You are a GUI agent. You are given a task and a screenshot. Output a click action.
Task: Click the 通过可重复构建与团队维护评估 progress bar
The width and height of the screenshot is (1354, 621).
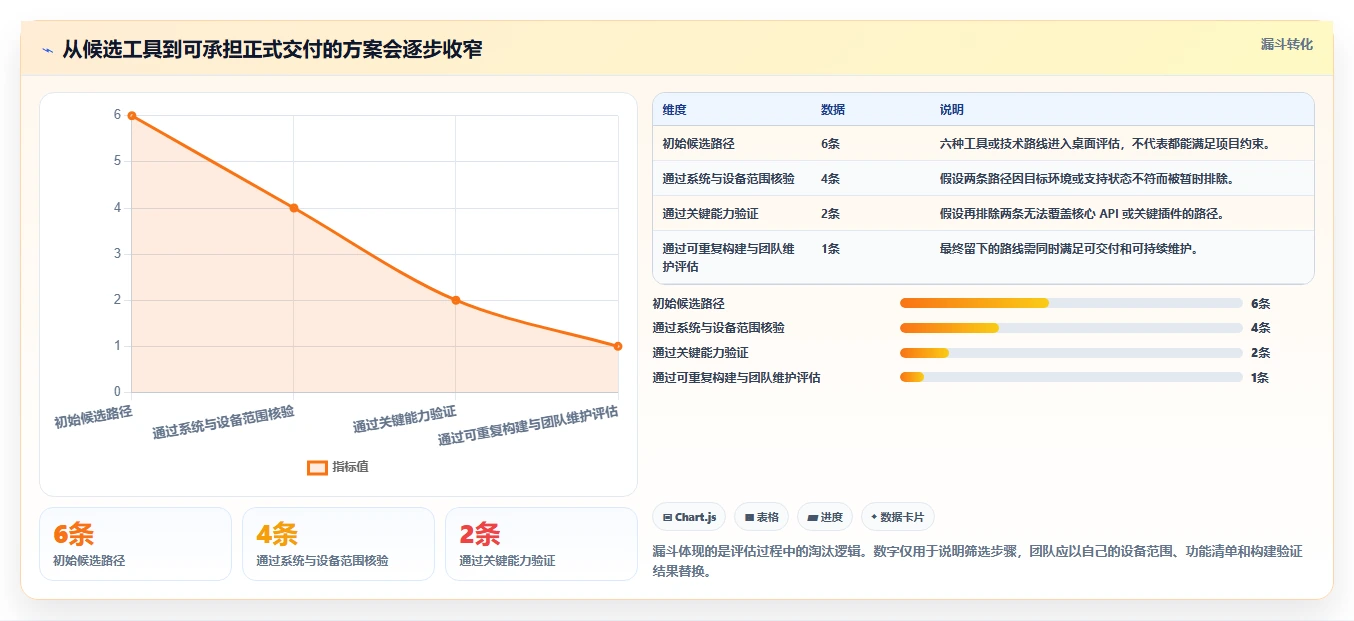tap(1071, 377)
